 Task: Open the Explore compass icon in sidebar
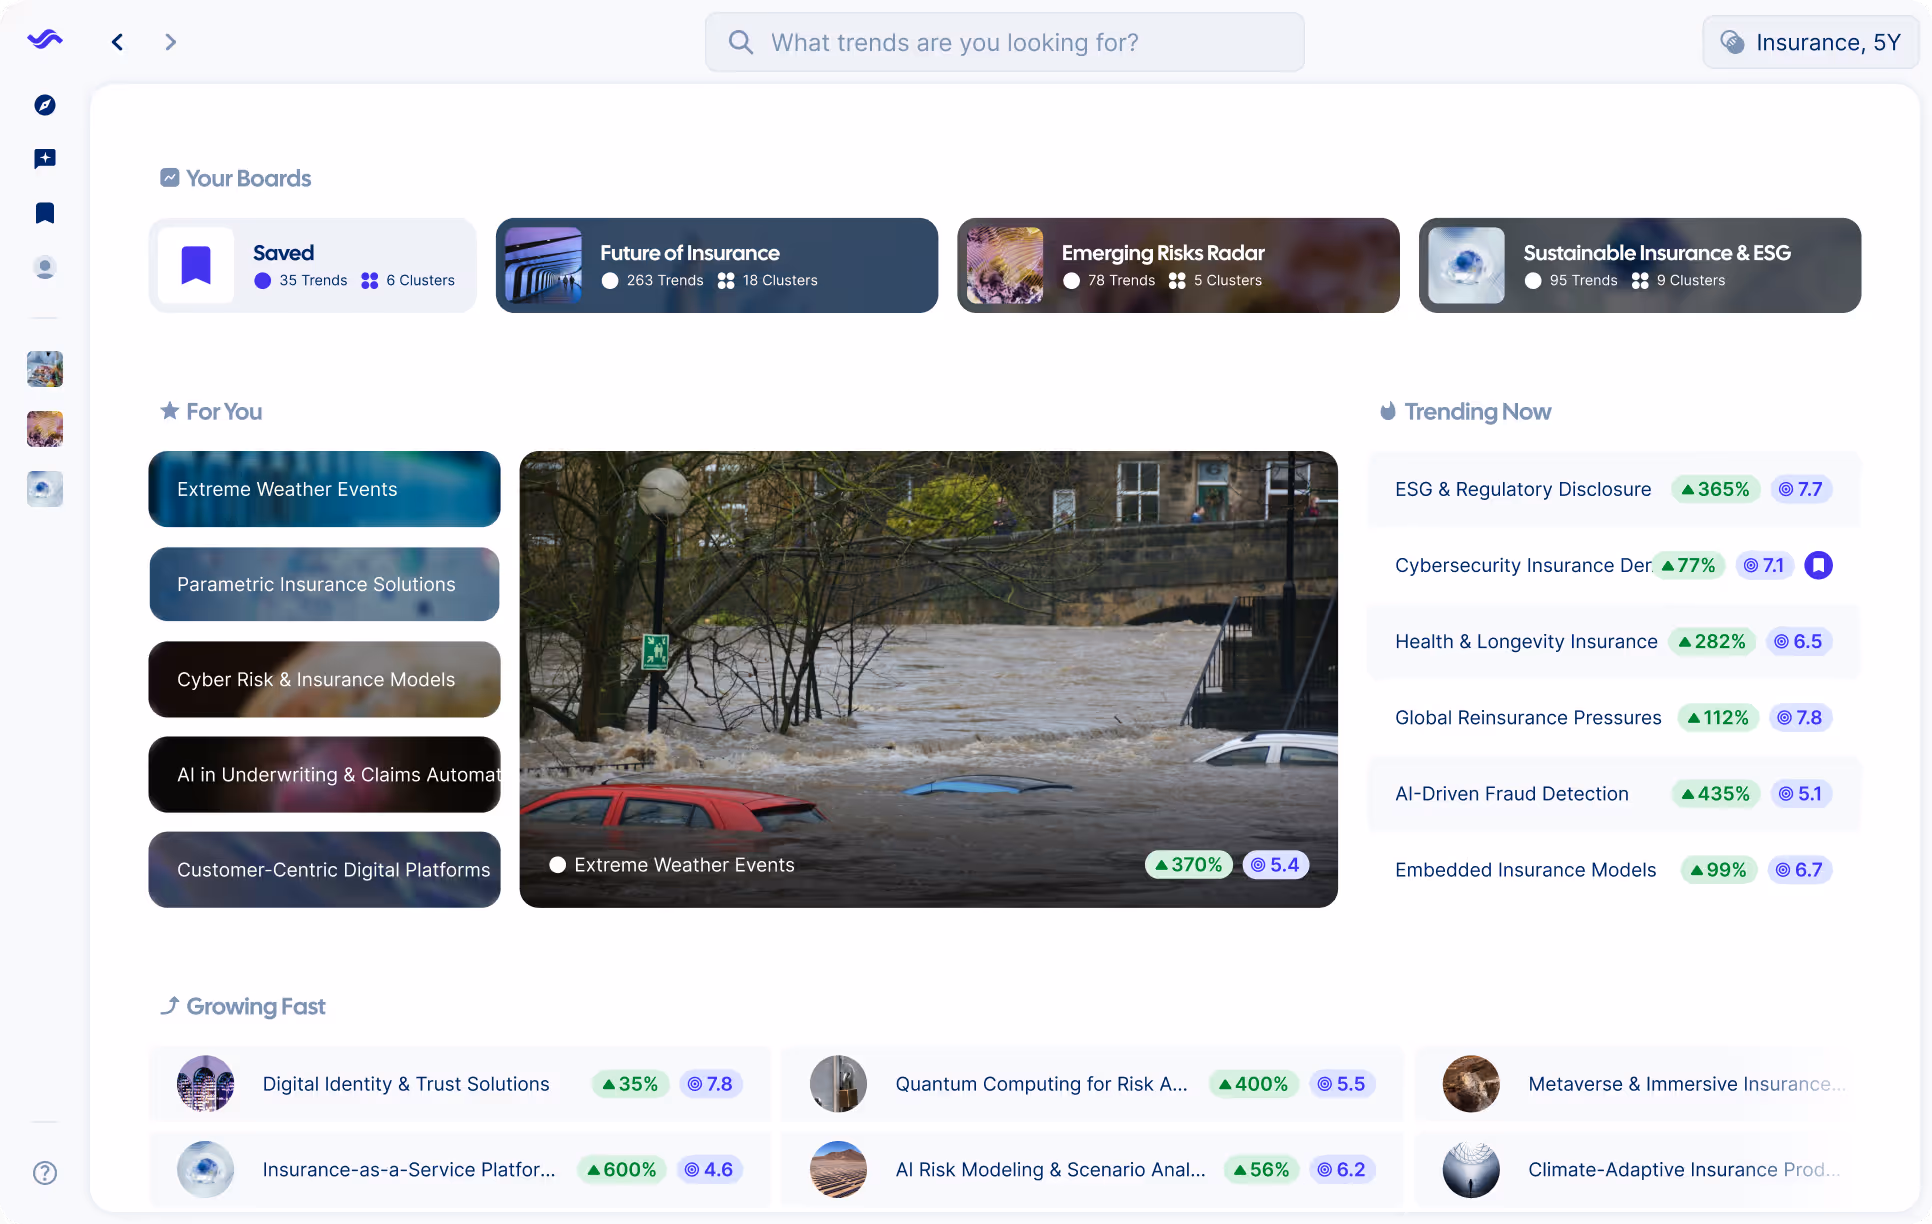click(x=45, y=105)
